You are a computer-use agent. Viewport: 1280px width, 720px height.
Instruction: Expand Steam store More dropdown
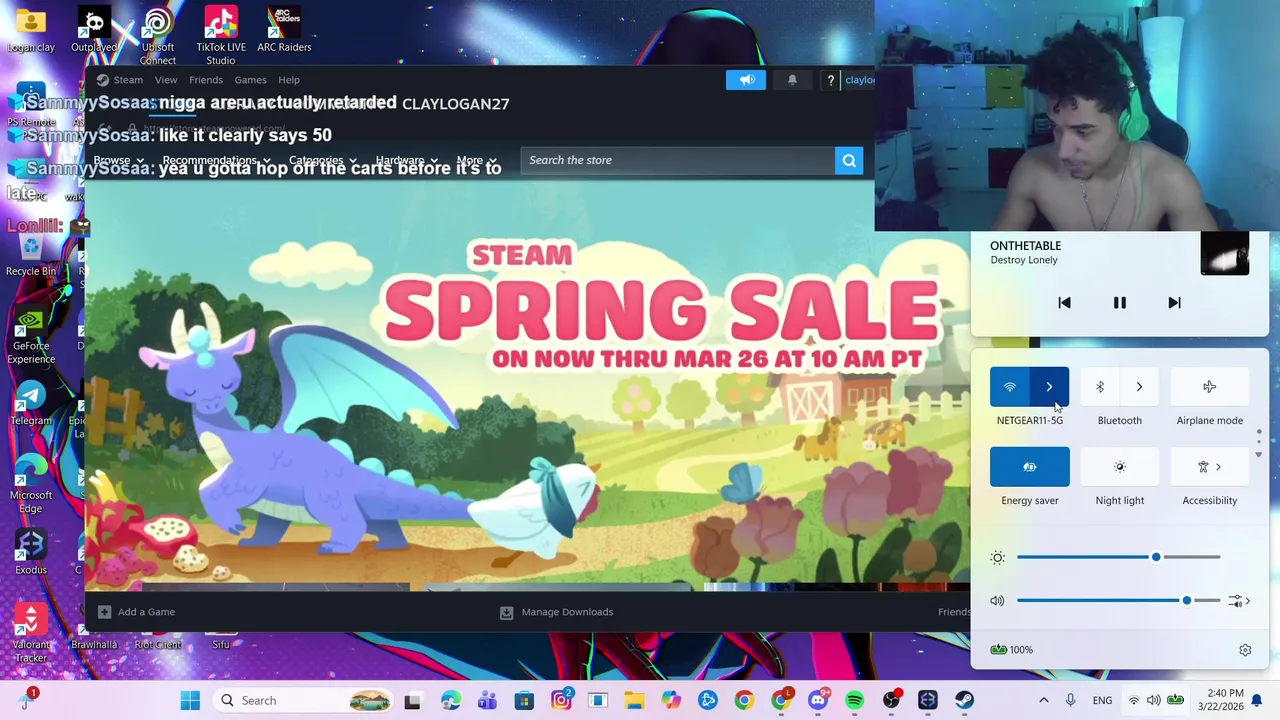click(x=476, y=161)
